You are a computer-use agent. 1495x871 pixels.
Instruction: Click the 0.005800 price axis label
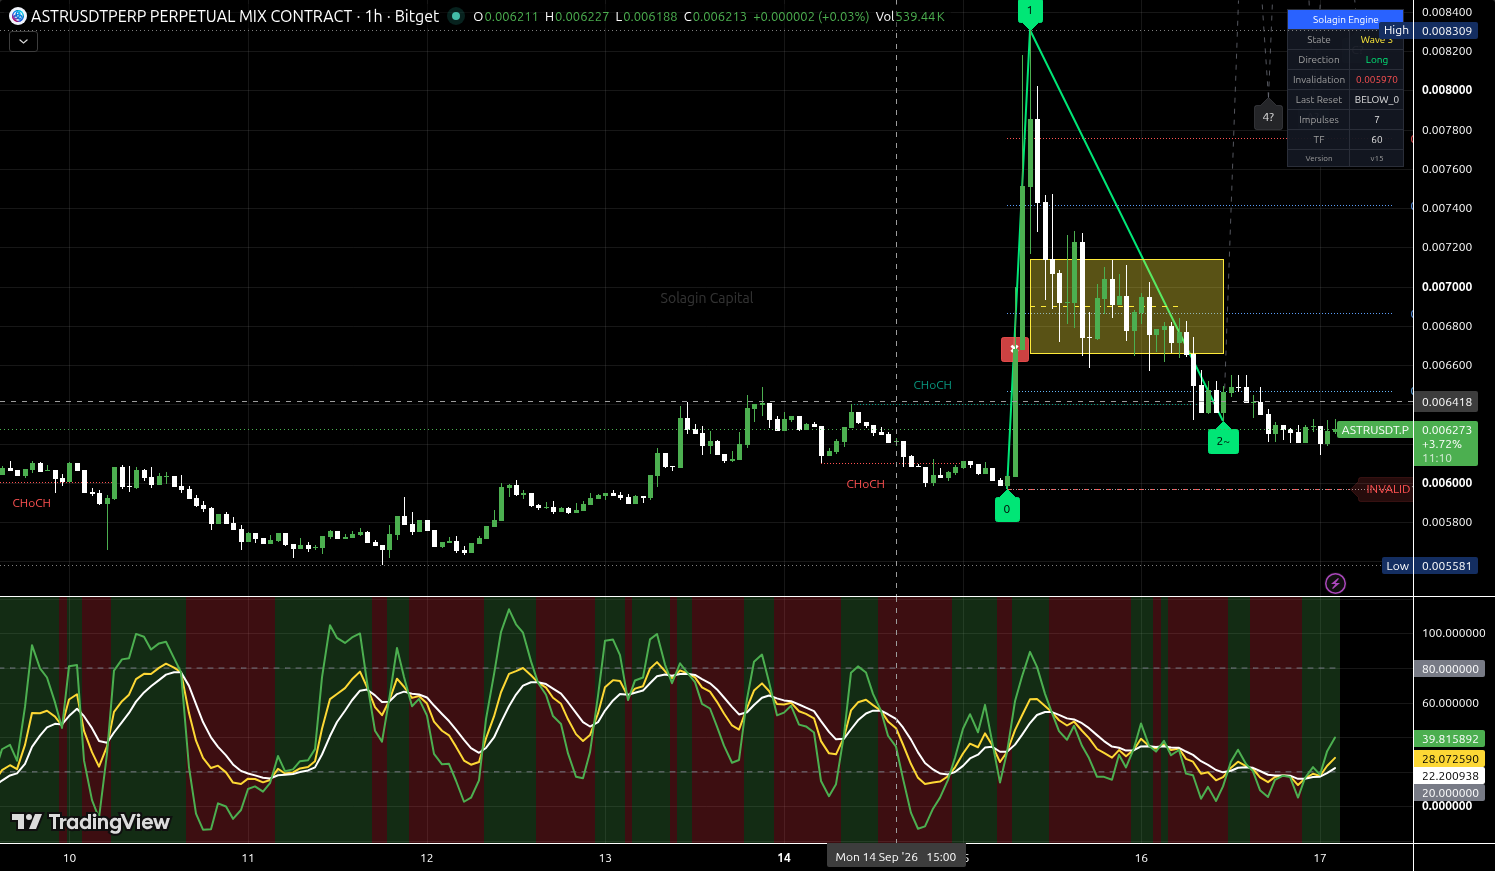coord(1447,522)
